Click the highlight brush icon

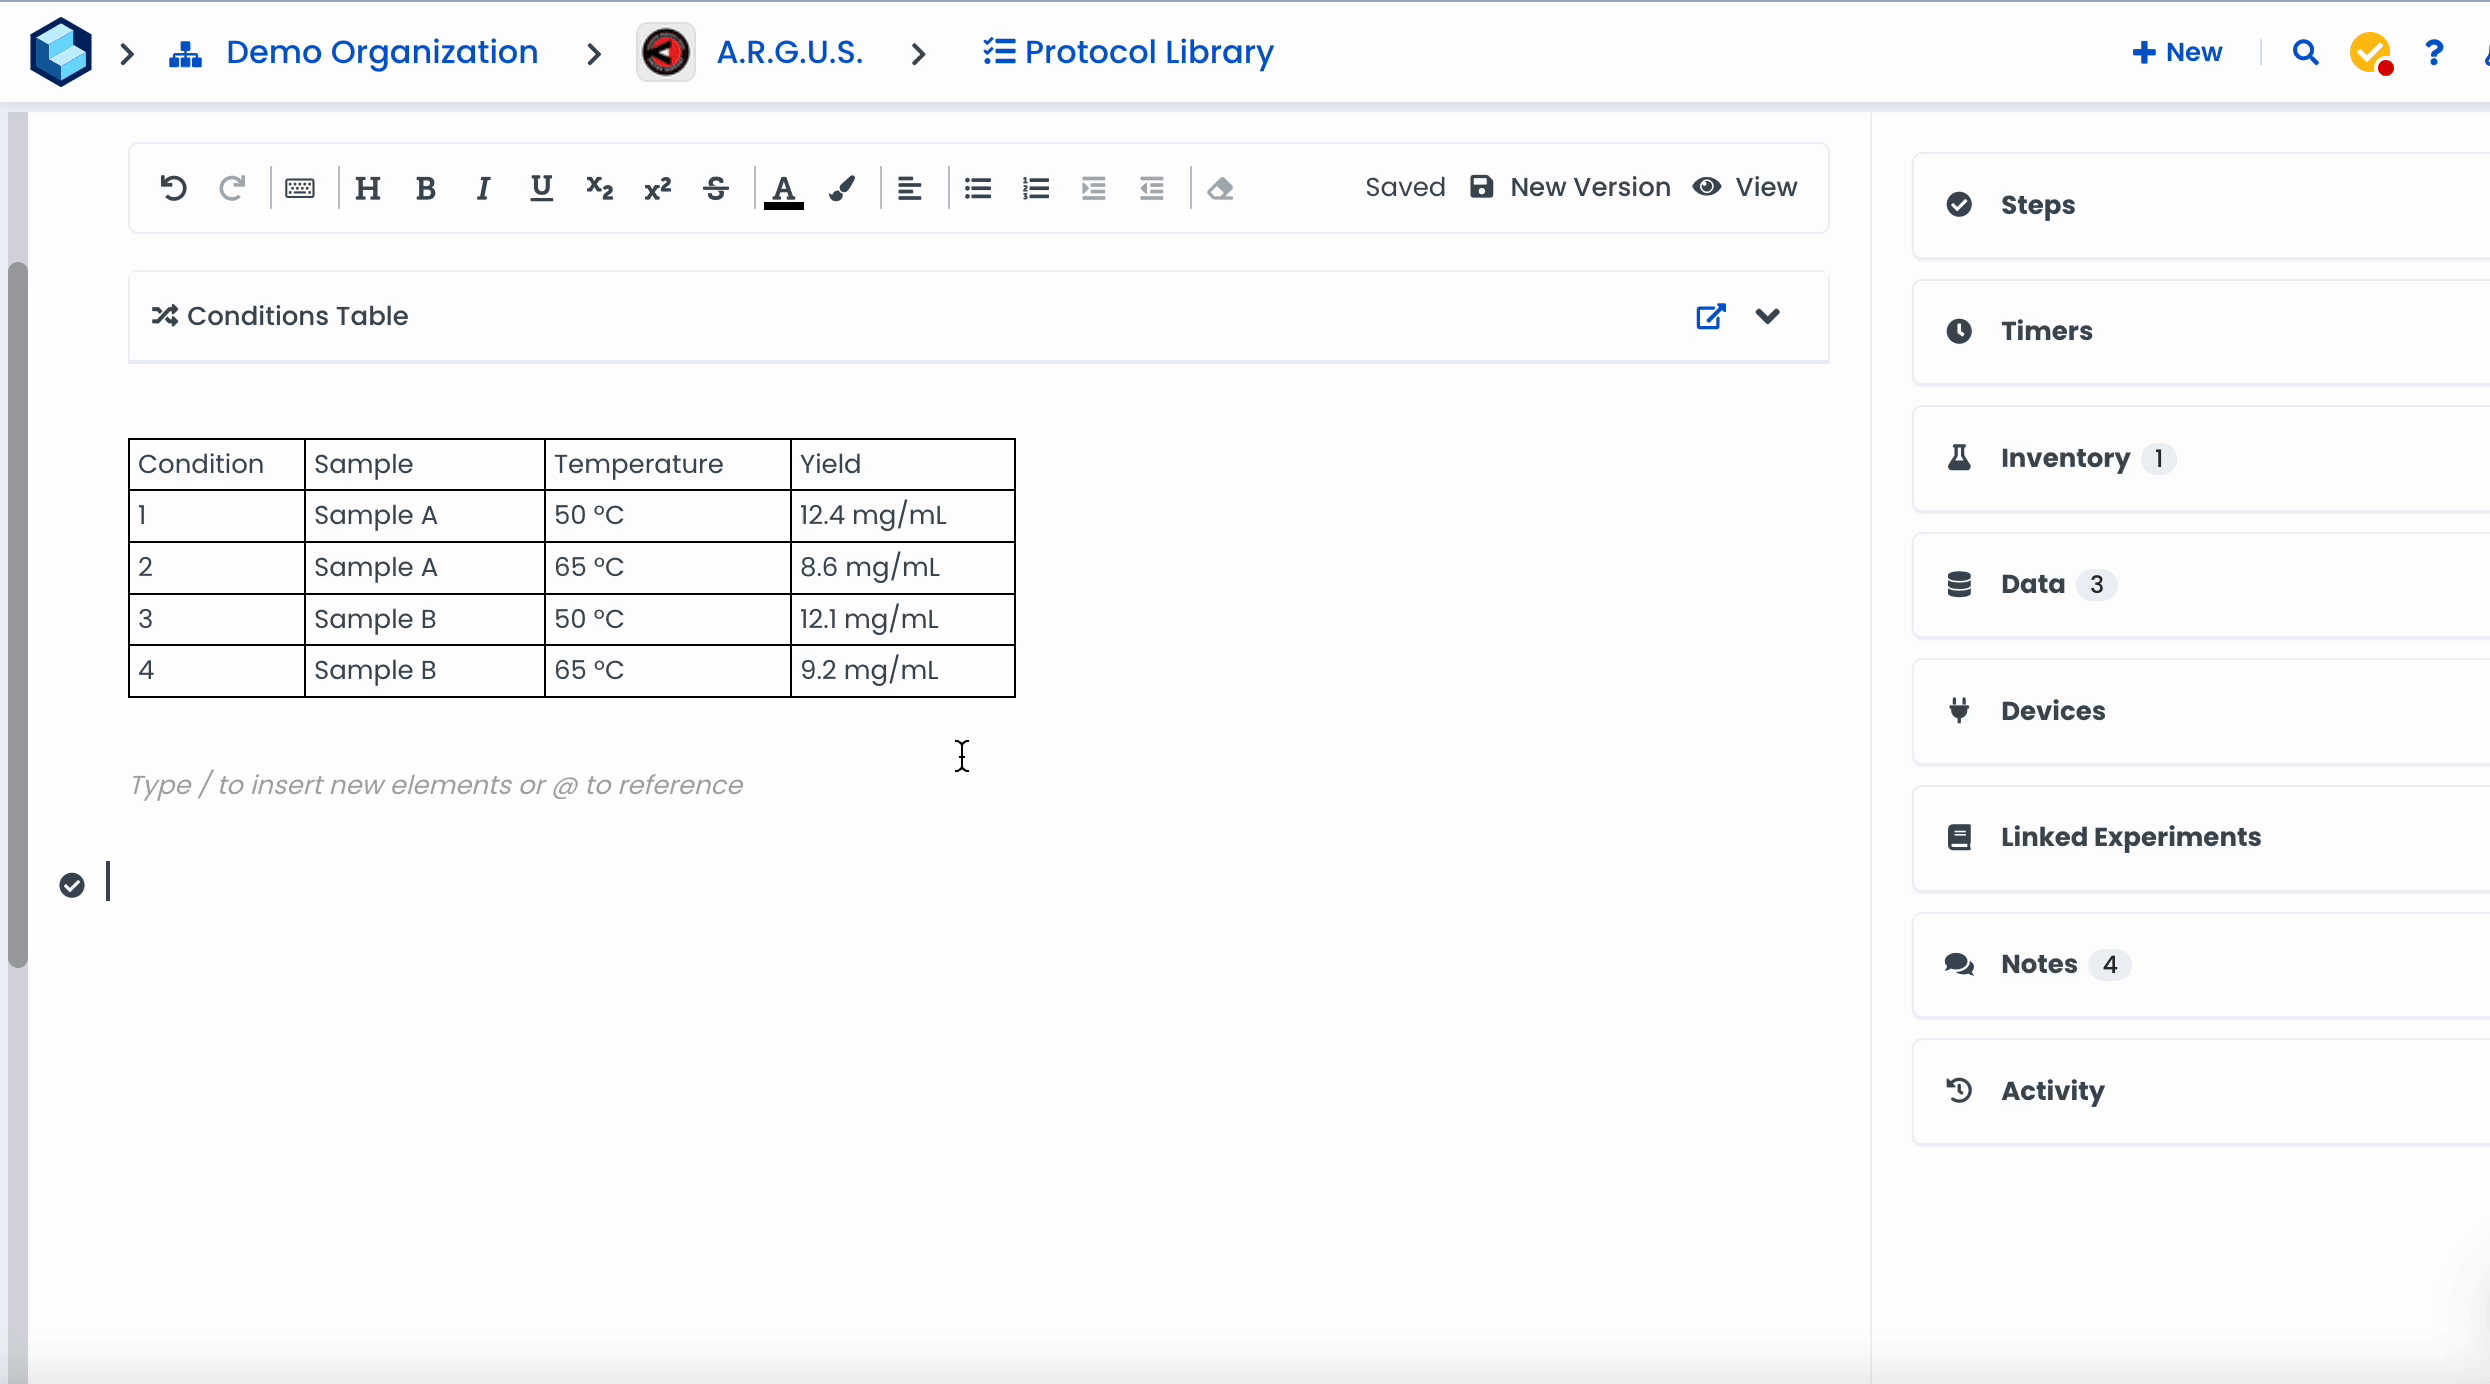(x=842, y=188)
